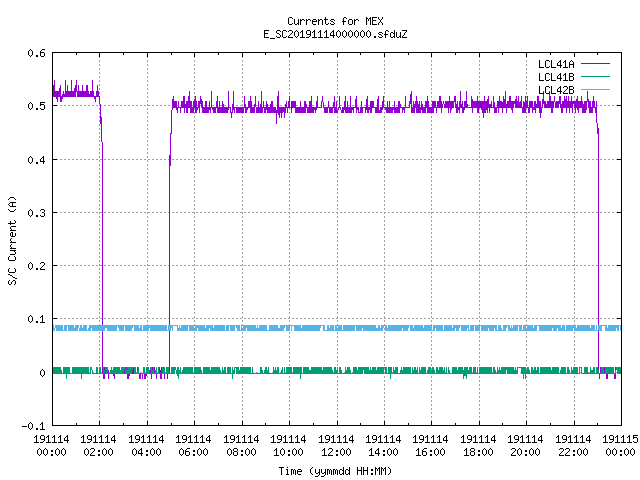The image size is (640, 480).
Task: Click the x-axis tick '191114 00:00'
Action: click(x=51, y=446)
